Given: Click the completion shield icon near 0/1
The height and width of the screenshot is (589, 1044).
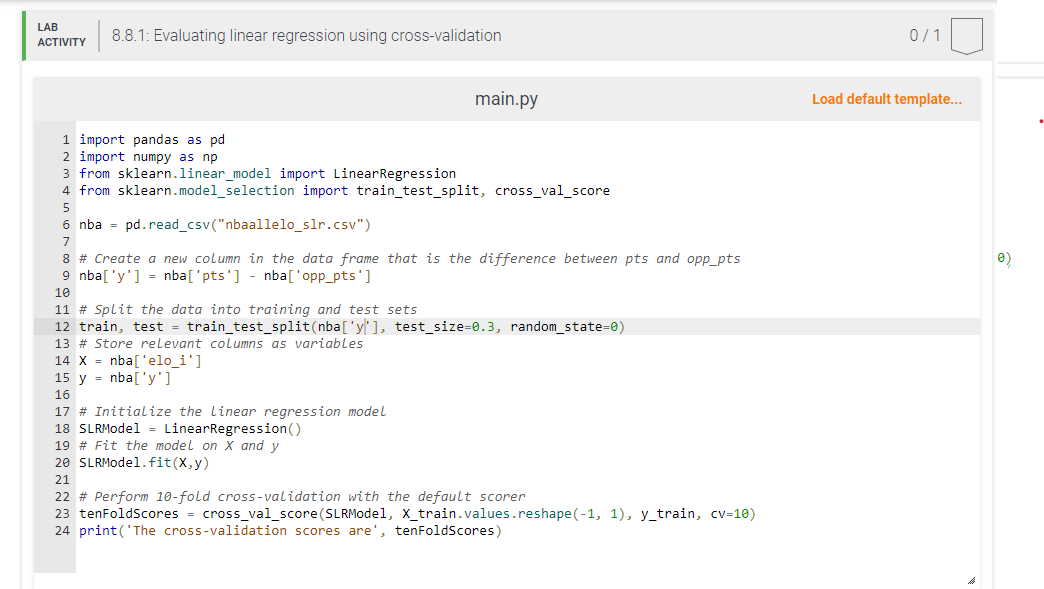Looking at the screenshot, I should (x=966, y=35).
